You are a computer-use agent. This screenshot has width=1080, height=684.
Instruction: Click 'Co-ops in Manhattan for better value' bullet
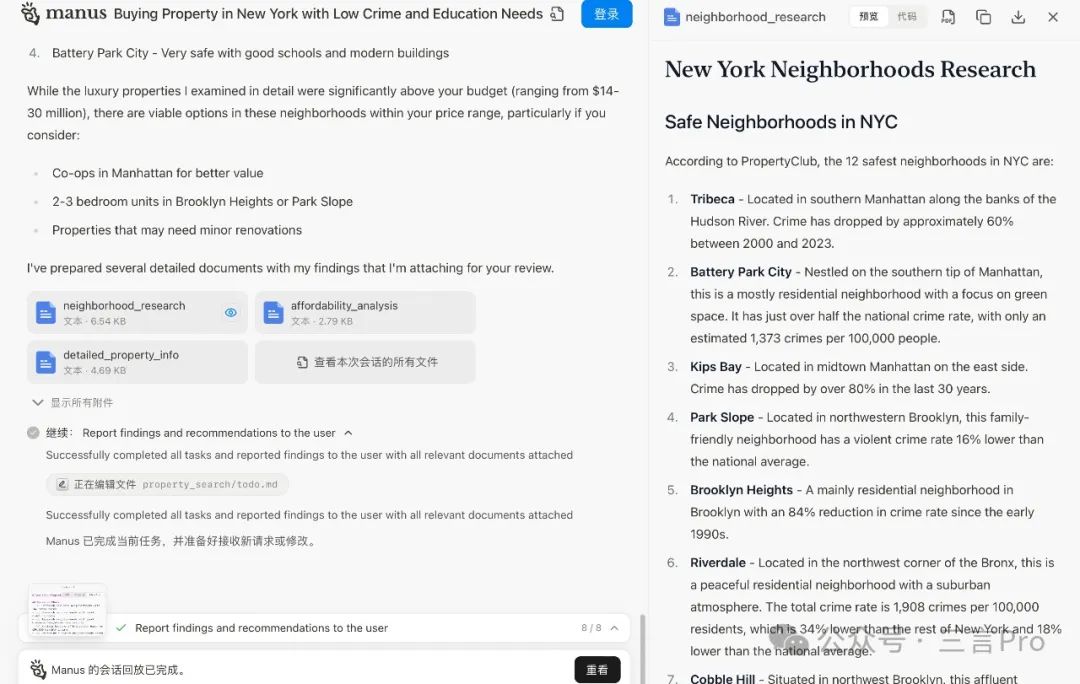click(157, 173)
